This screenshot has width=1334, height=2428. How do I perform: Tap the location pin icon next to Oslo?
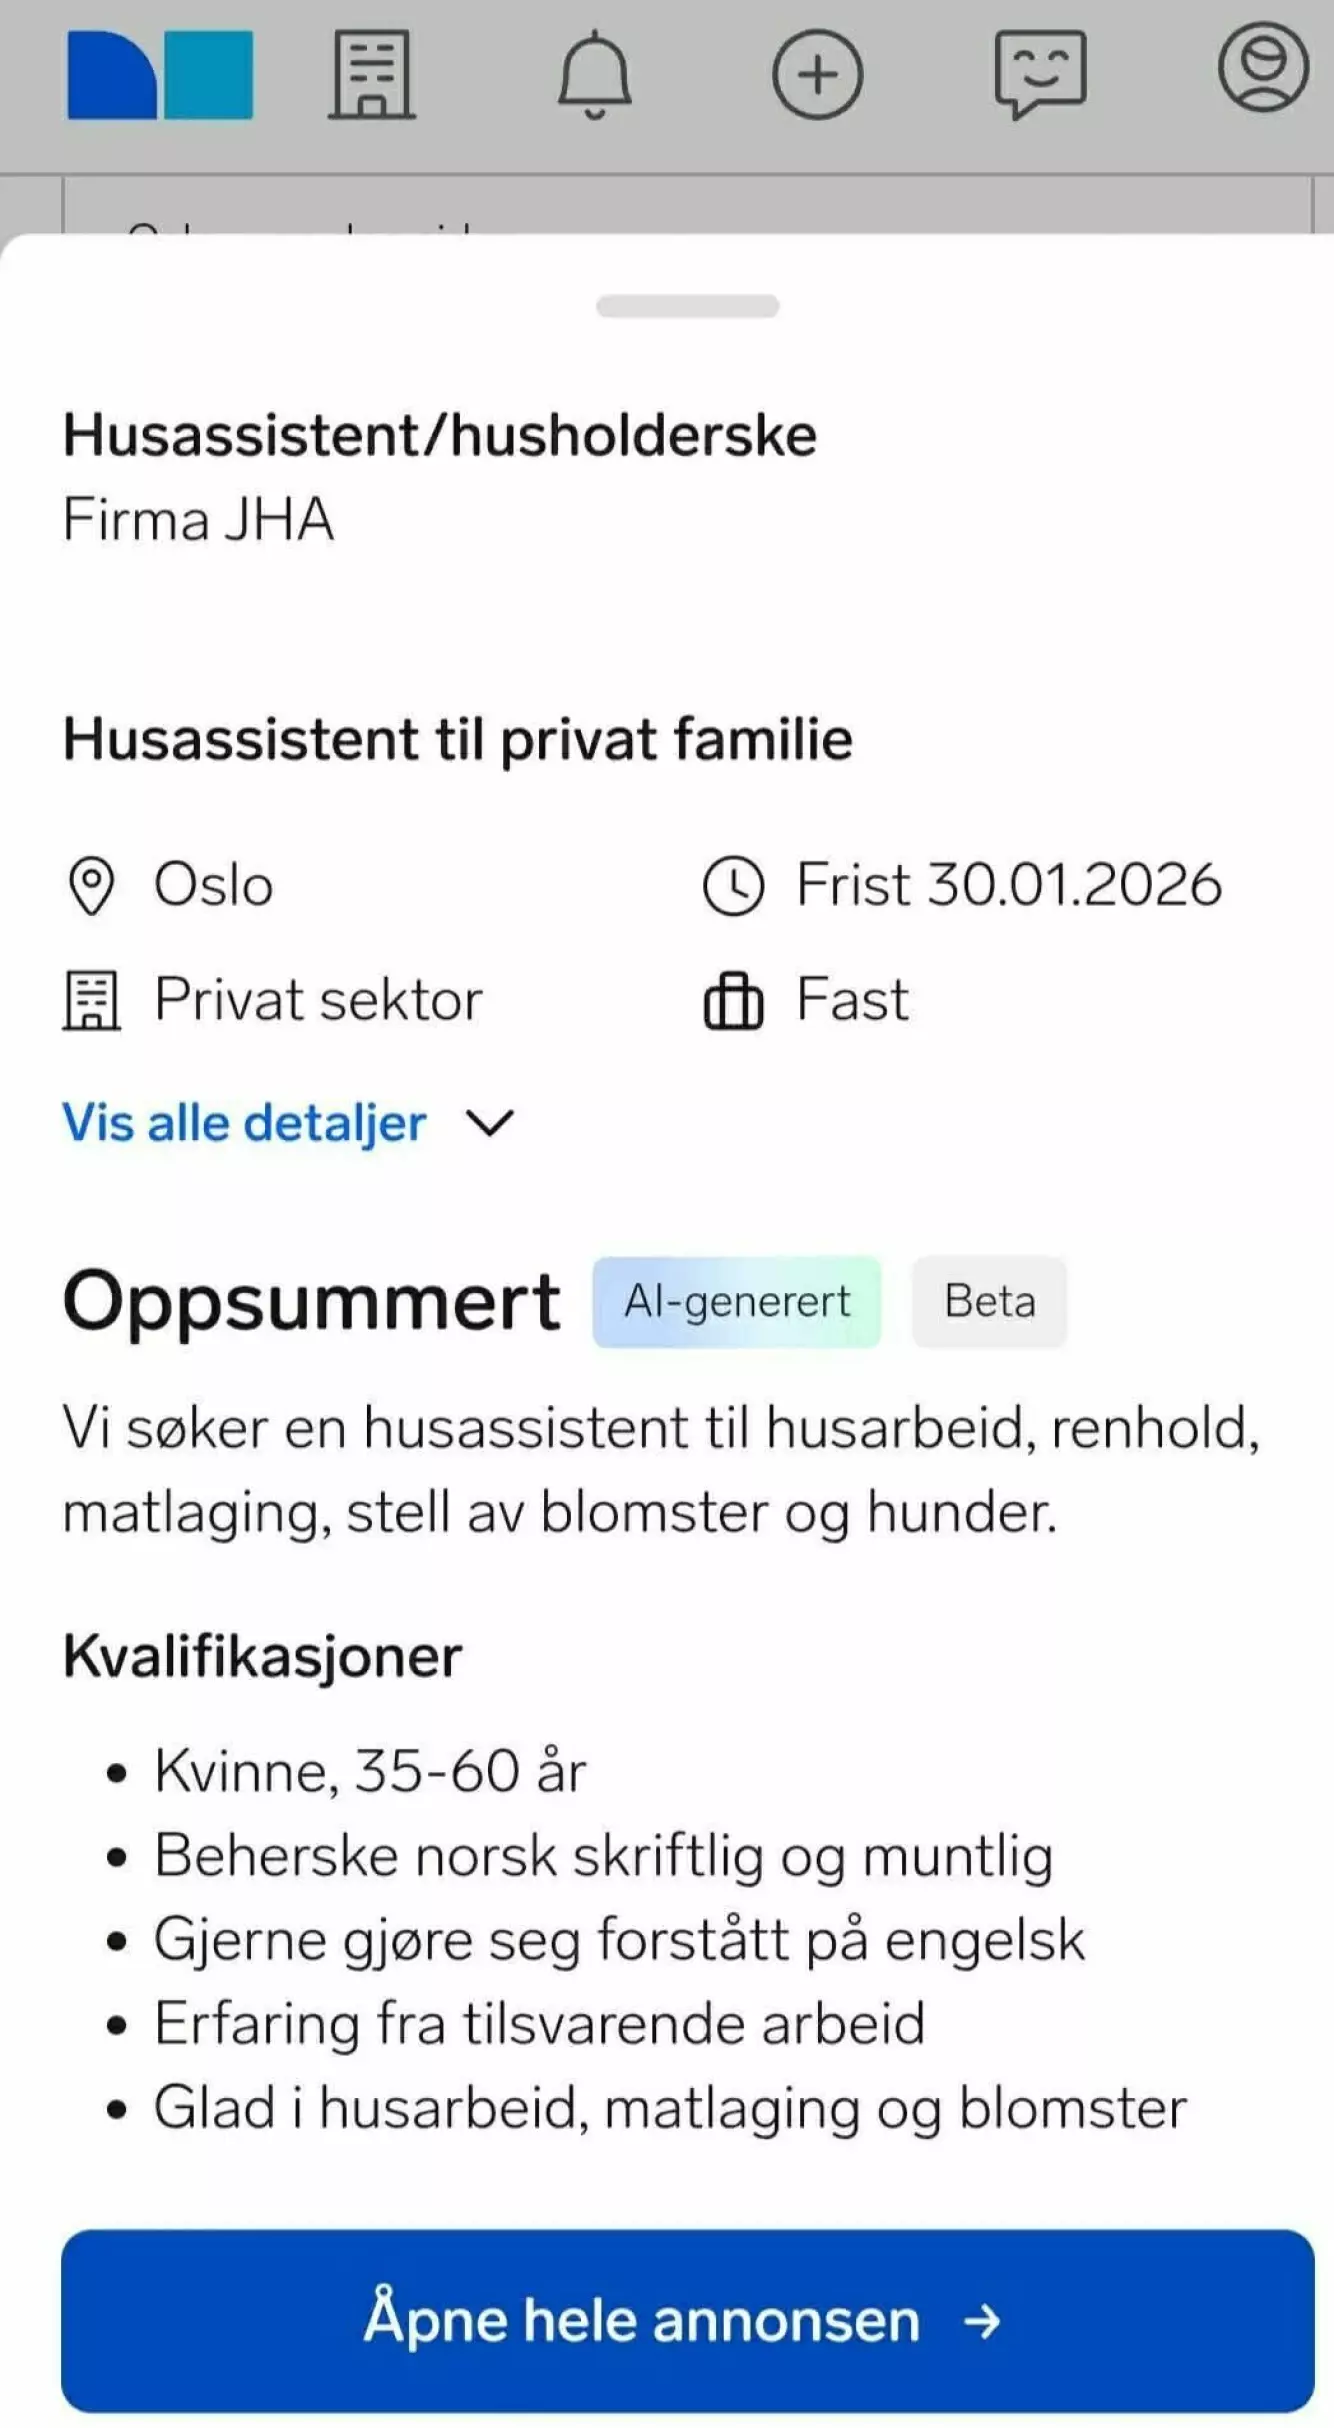click(x=92, y=886)
